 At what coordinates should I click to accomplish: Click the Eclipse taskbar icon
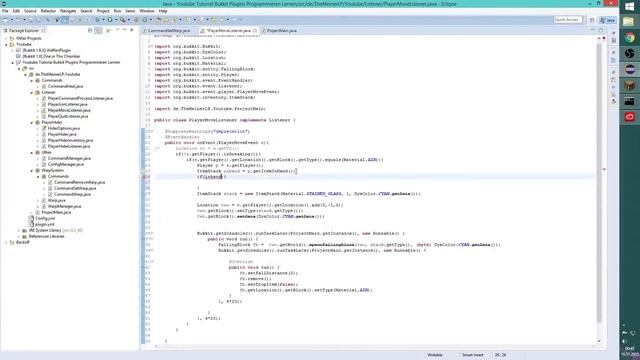pos(629,69)
